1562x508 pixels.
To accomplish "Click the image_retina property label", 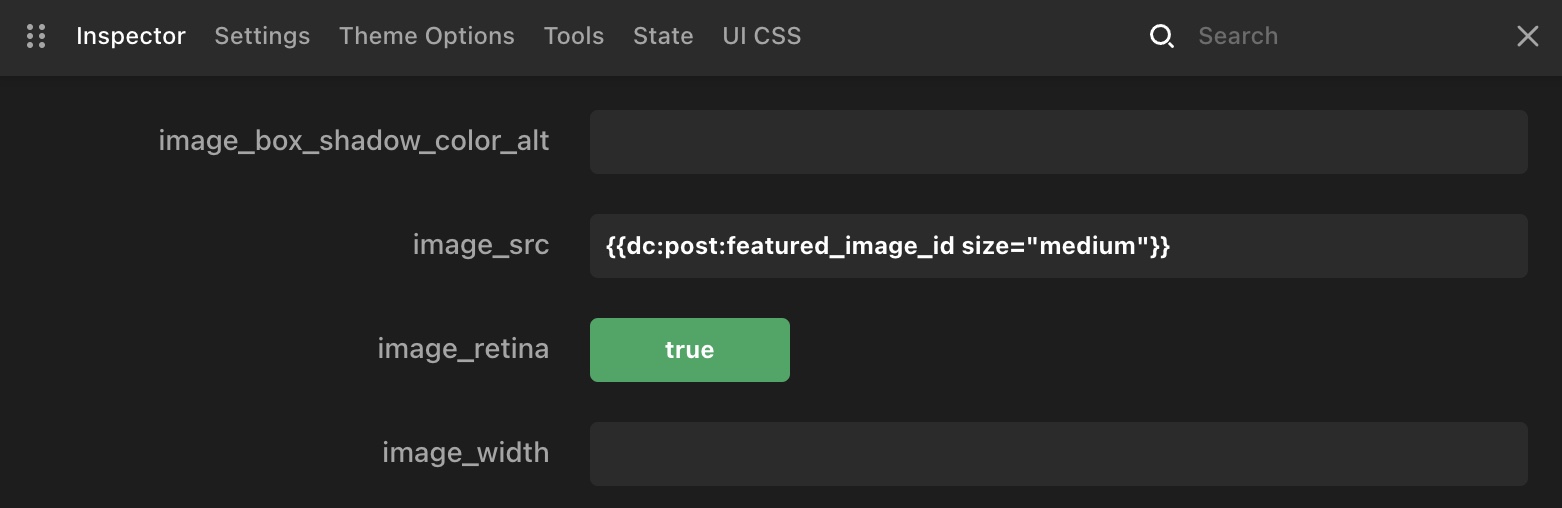I will coord(463,349).
